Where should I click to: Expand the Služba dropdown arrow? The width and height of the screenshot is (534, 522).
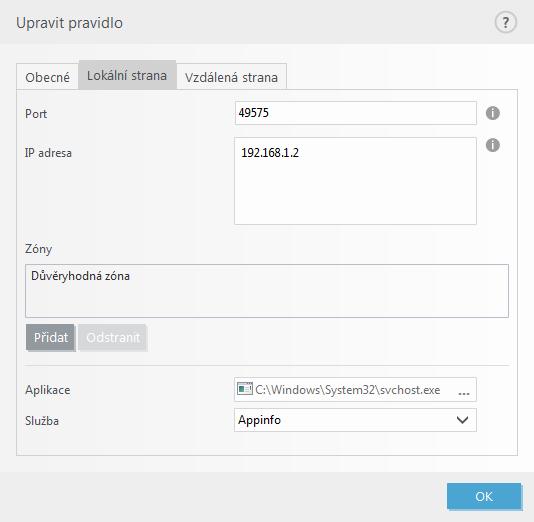462,420
